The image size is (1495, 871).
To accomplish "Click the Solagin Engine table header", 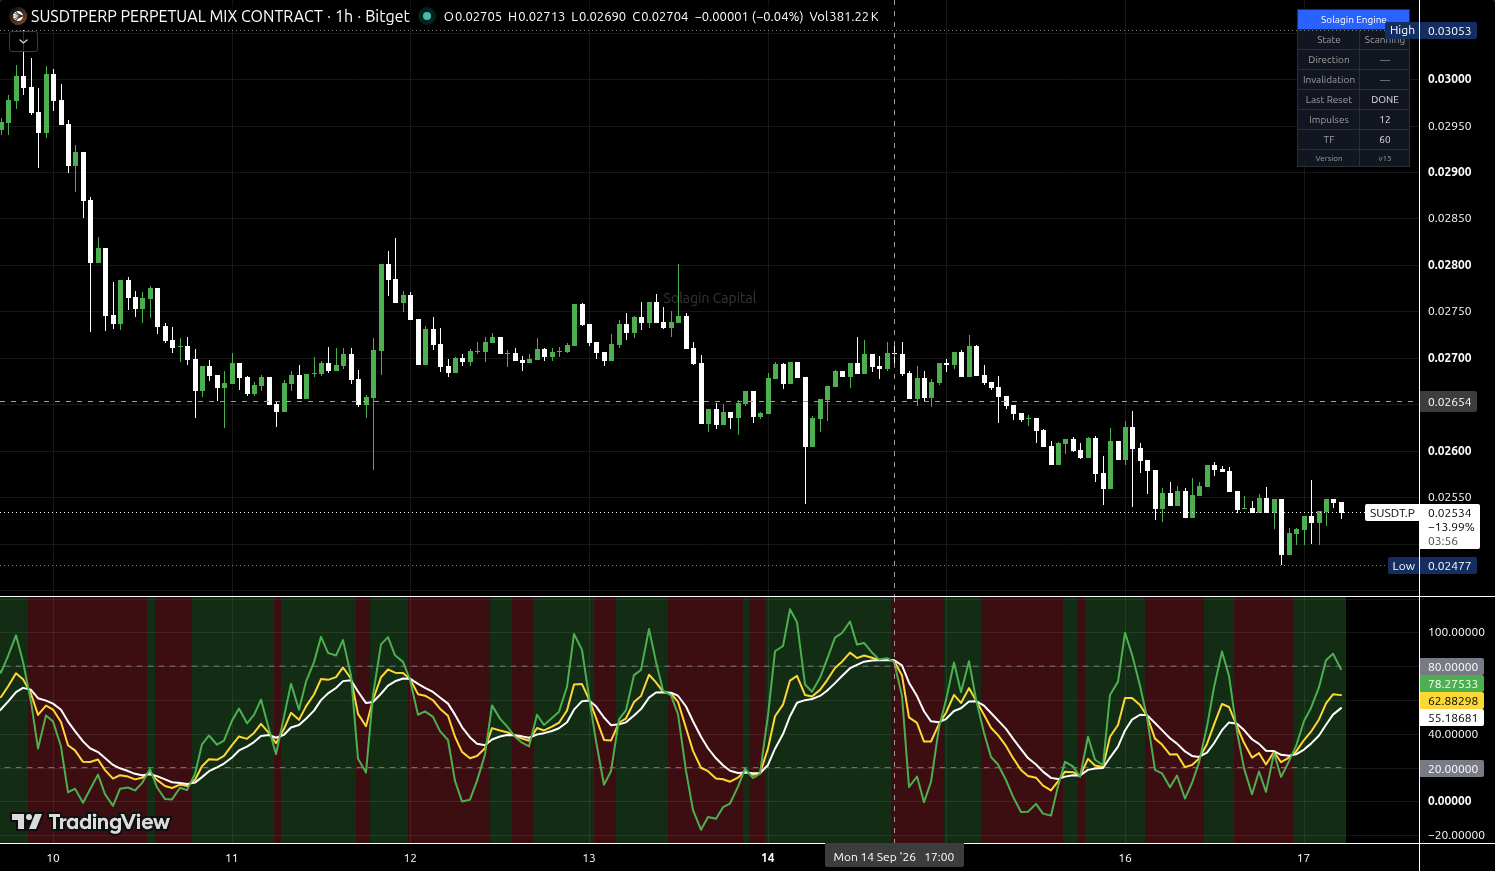I will coord(1353,20).
